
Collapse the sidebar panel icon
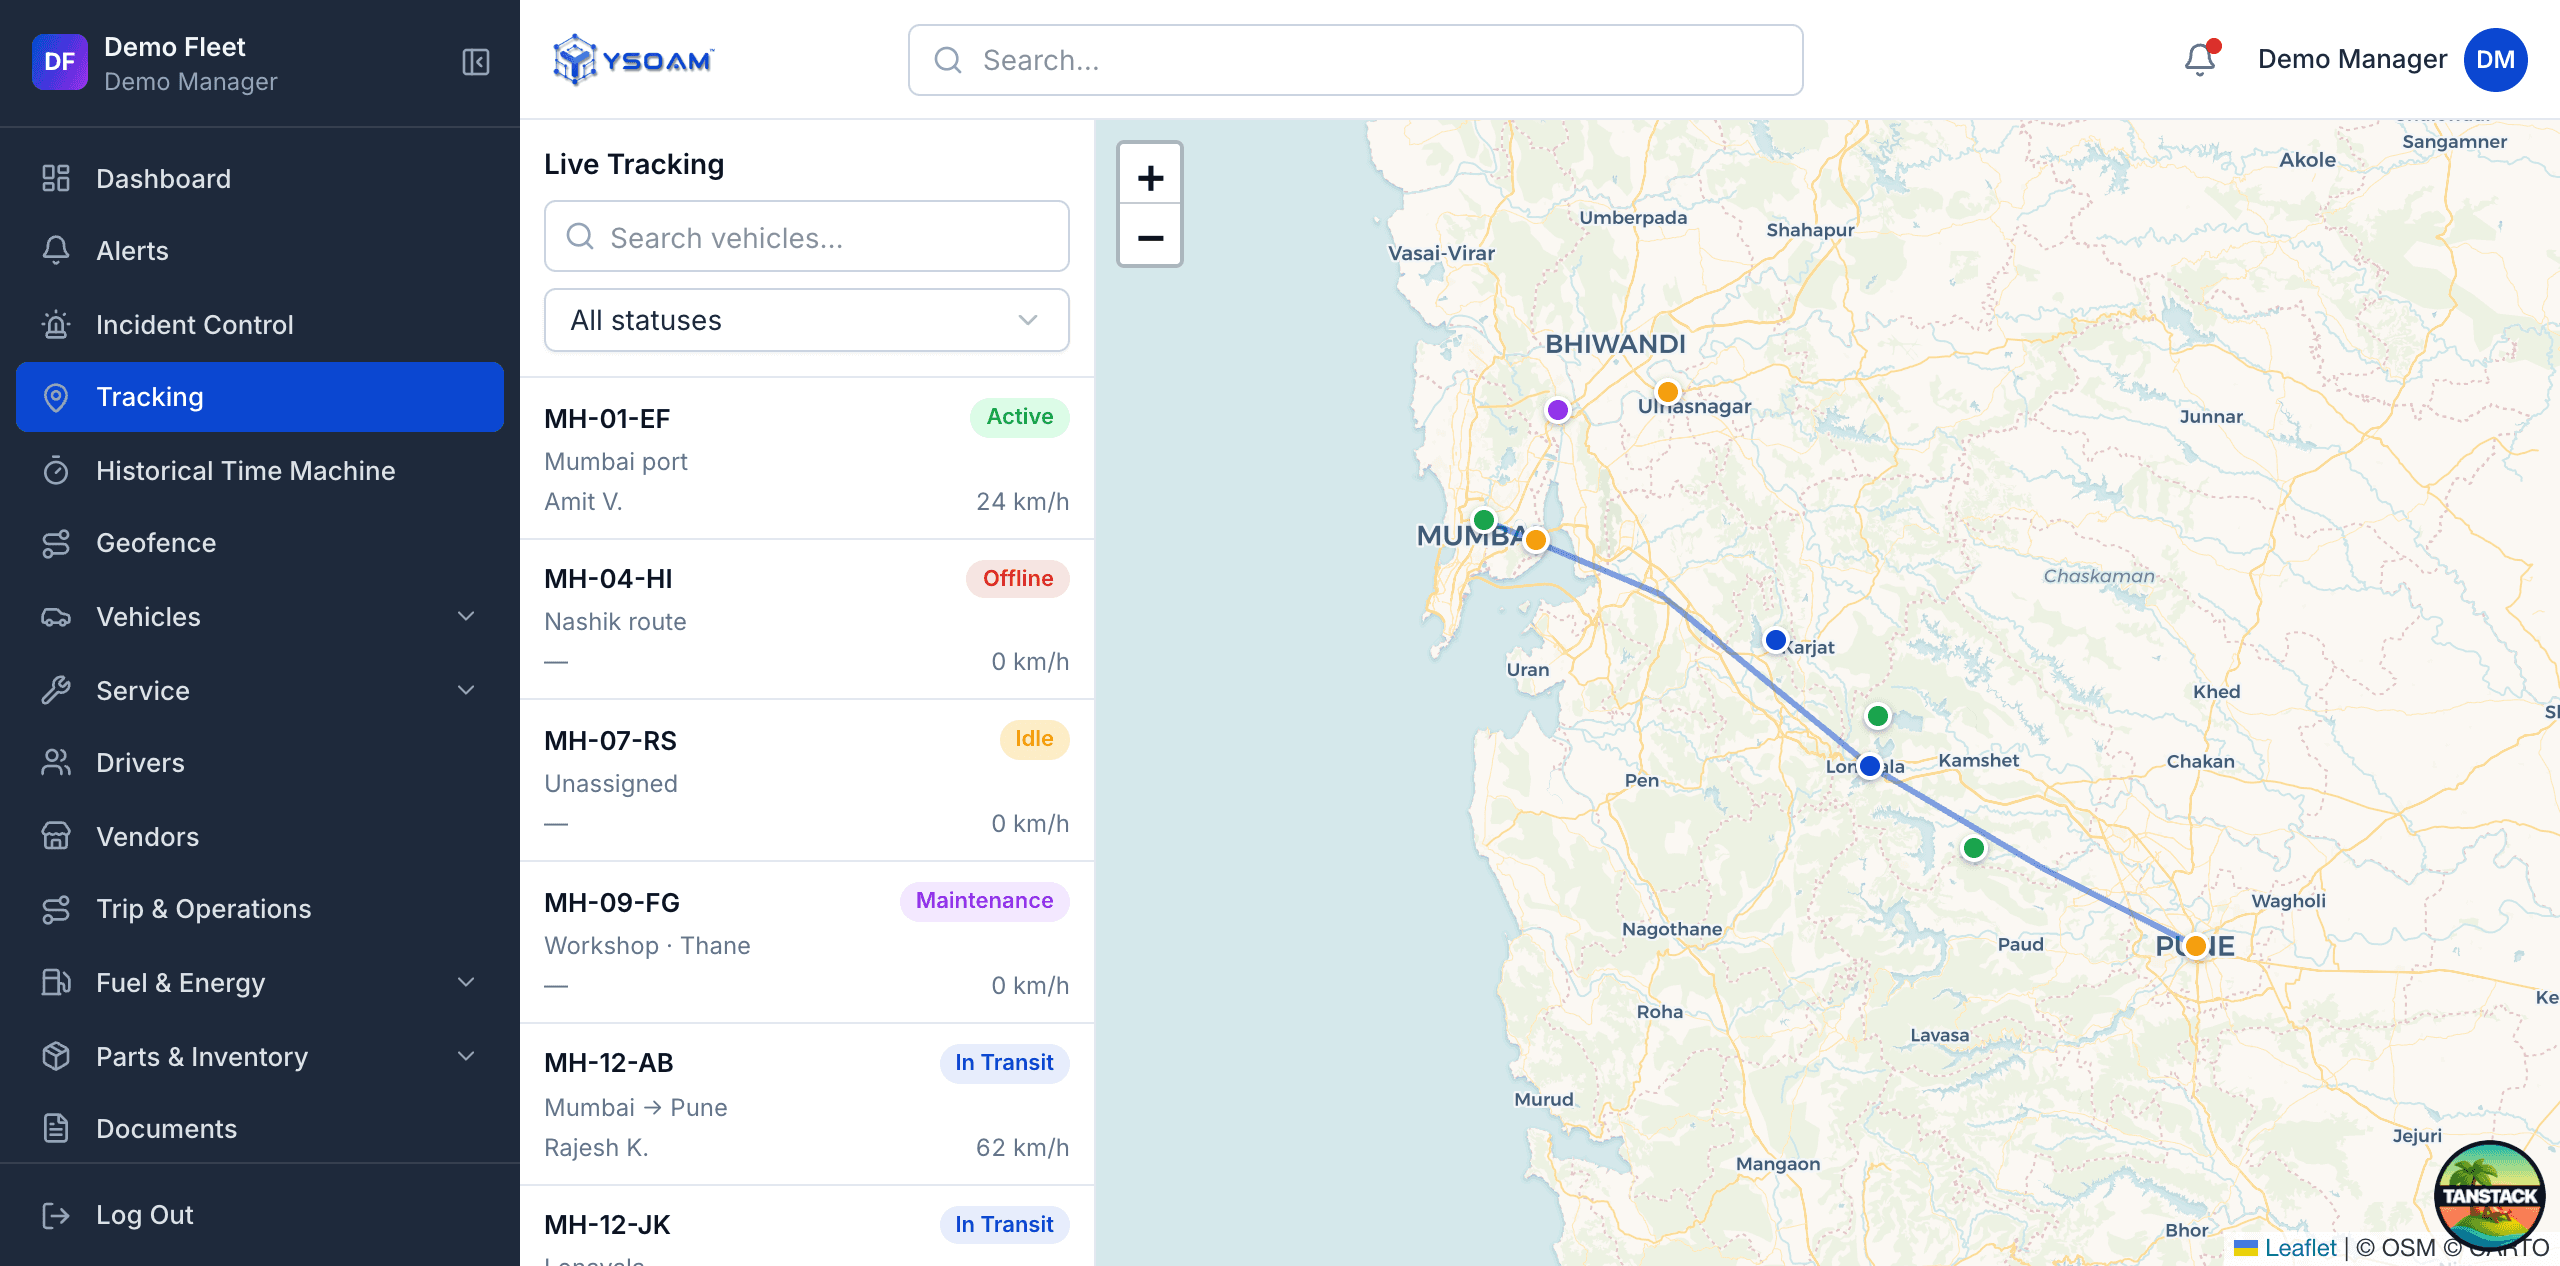coord(476,62)
